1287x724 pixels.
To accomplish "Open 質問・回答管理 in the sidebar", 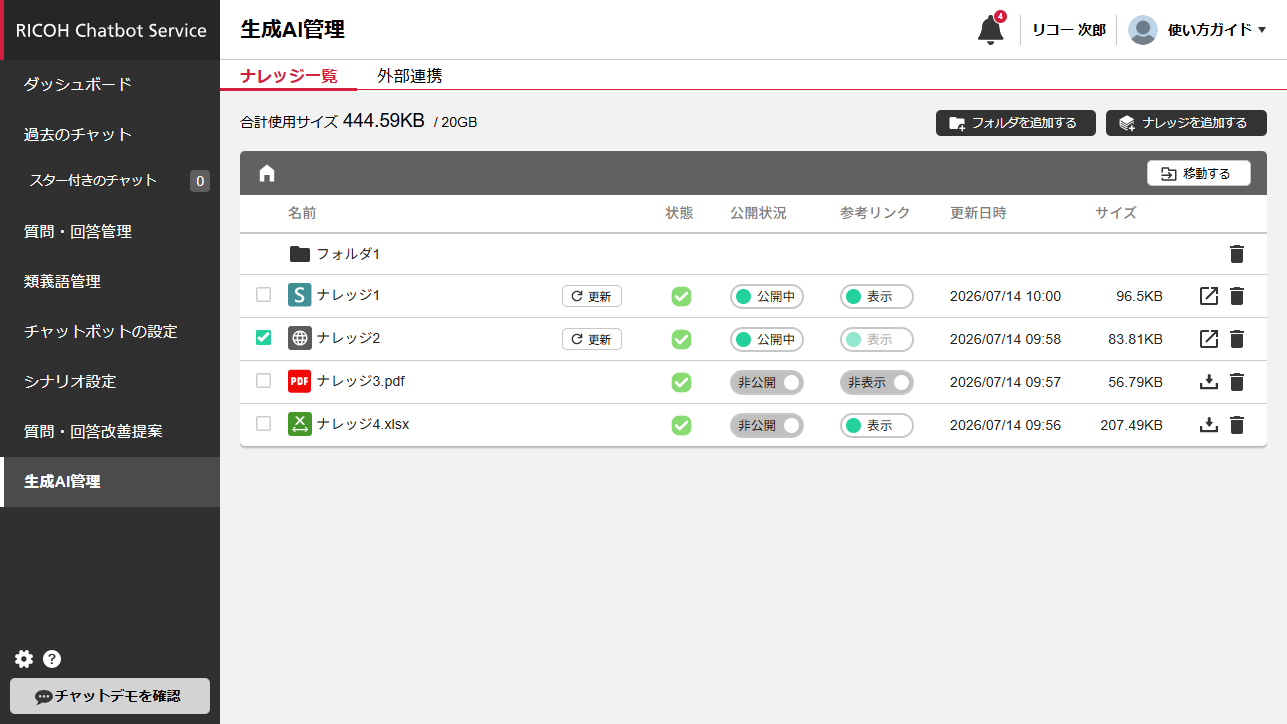I will tap(110, 232).
